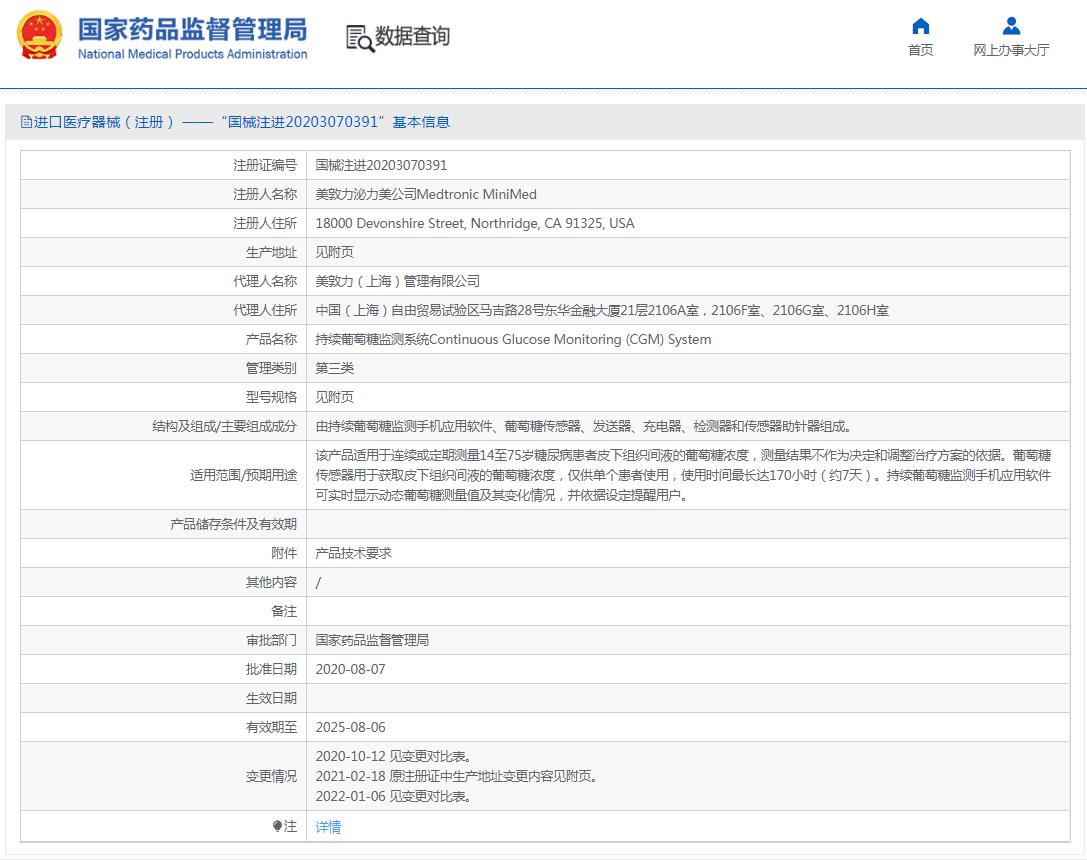1087x860 pixels.
Task: Open the 网上办事大厅 user icon
Action: click(1011, 26)
